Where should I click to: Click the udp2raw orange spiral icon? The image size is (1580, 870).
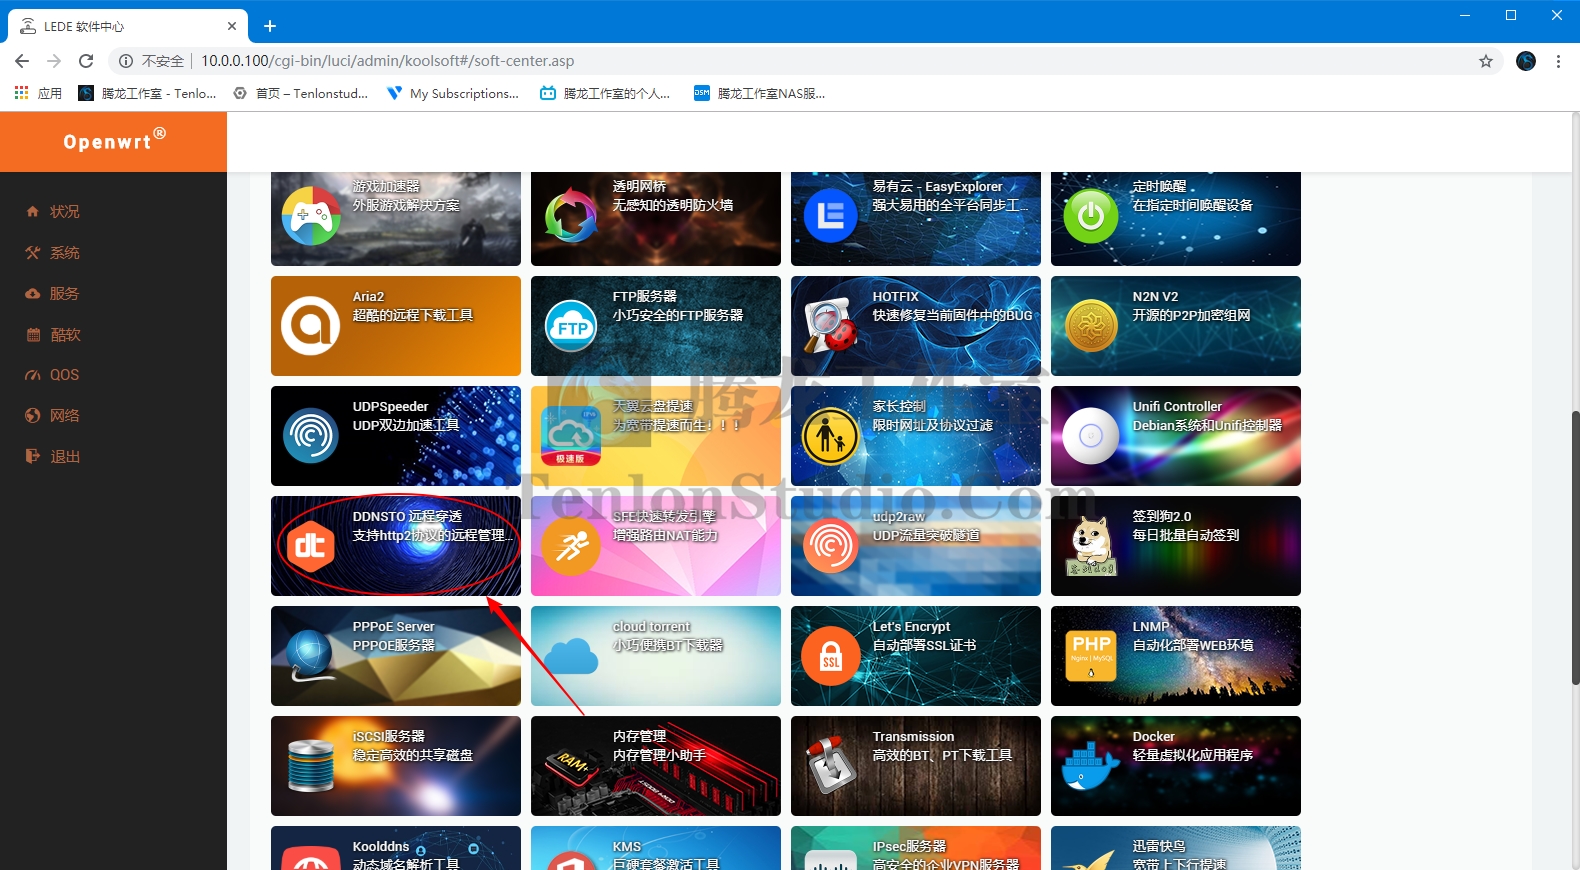point(831,546)
